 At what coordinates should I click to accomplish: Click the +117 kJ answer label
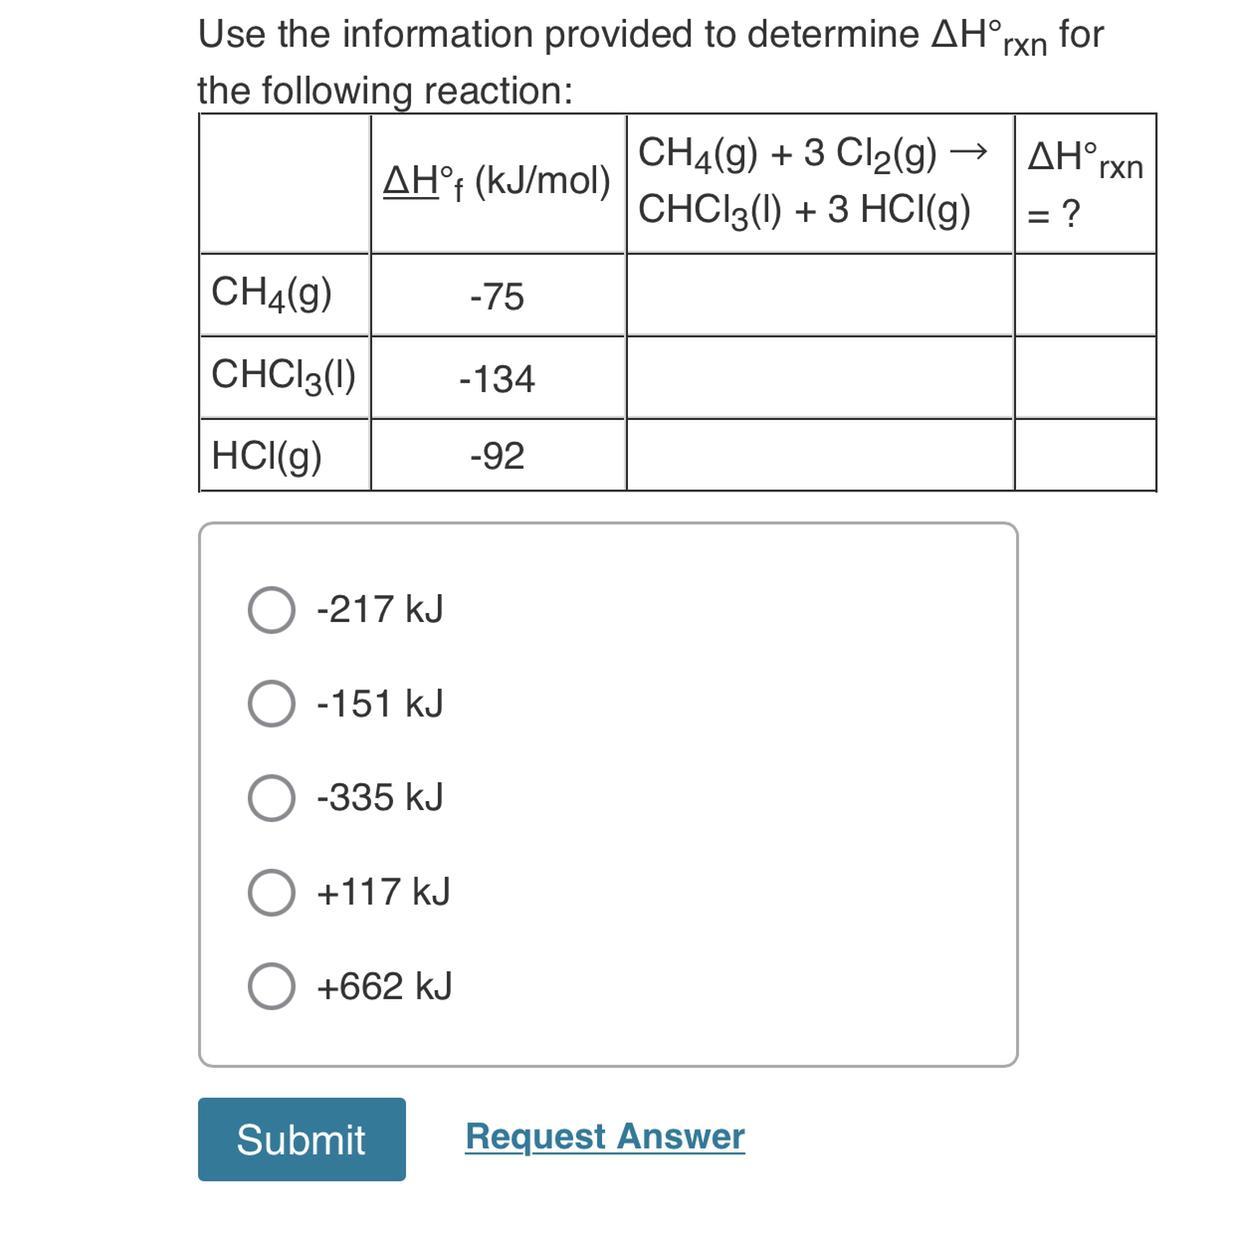(383, 892)
